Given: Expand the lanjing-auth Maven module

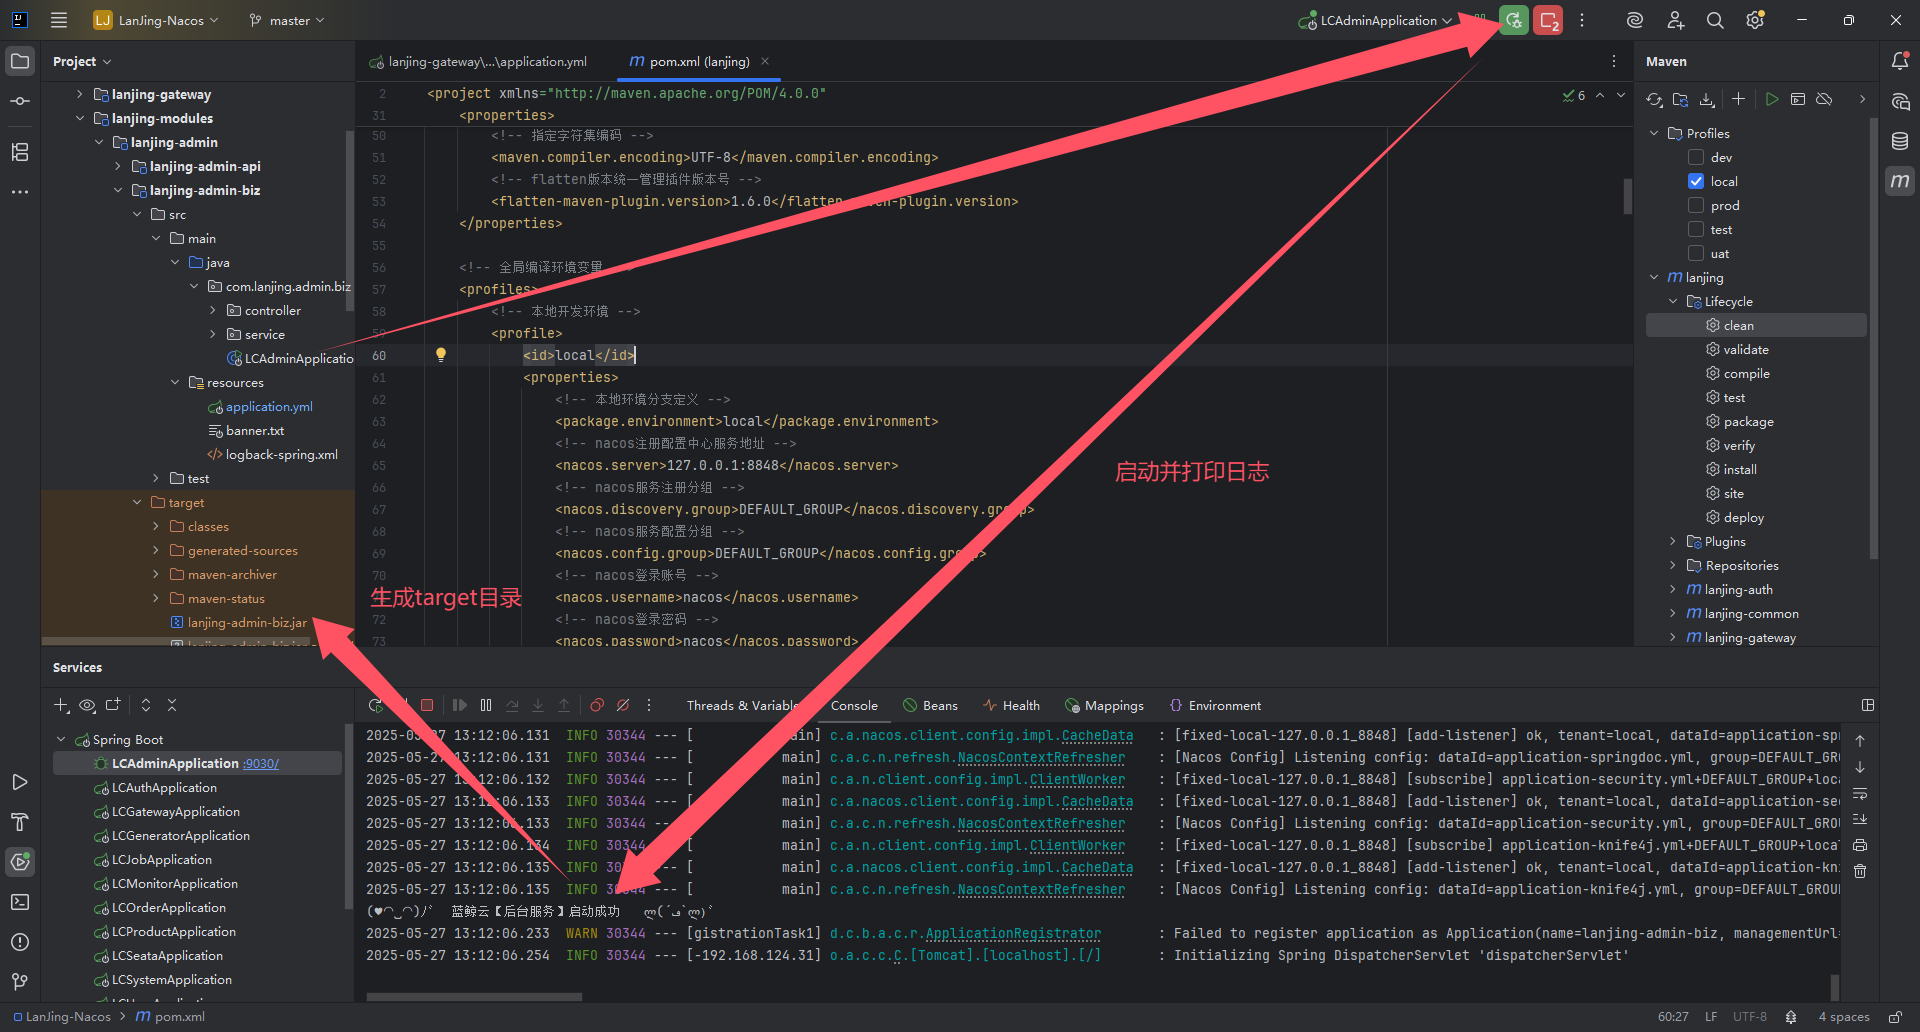Looking at the screenshot, I should pyautogui.click(x=1673, y=589).
